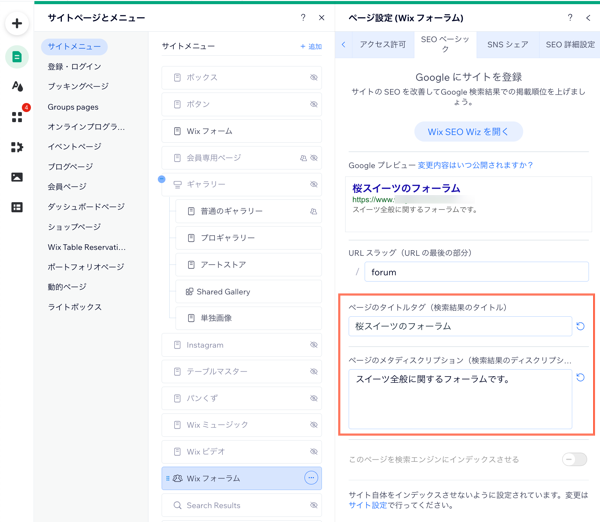
Task: Click 桜スイーツのフォーラム Google preview title
Action: pyautogui.click(x=406, y=188)
